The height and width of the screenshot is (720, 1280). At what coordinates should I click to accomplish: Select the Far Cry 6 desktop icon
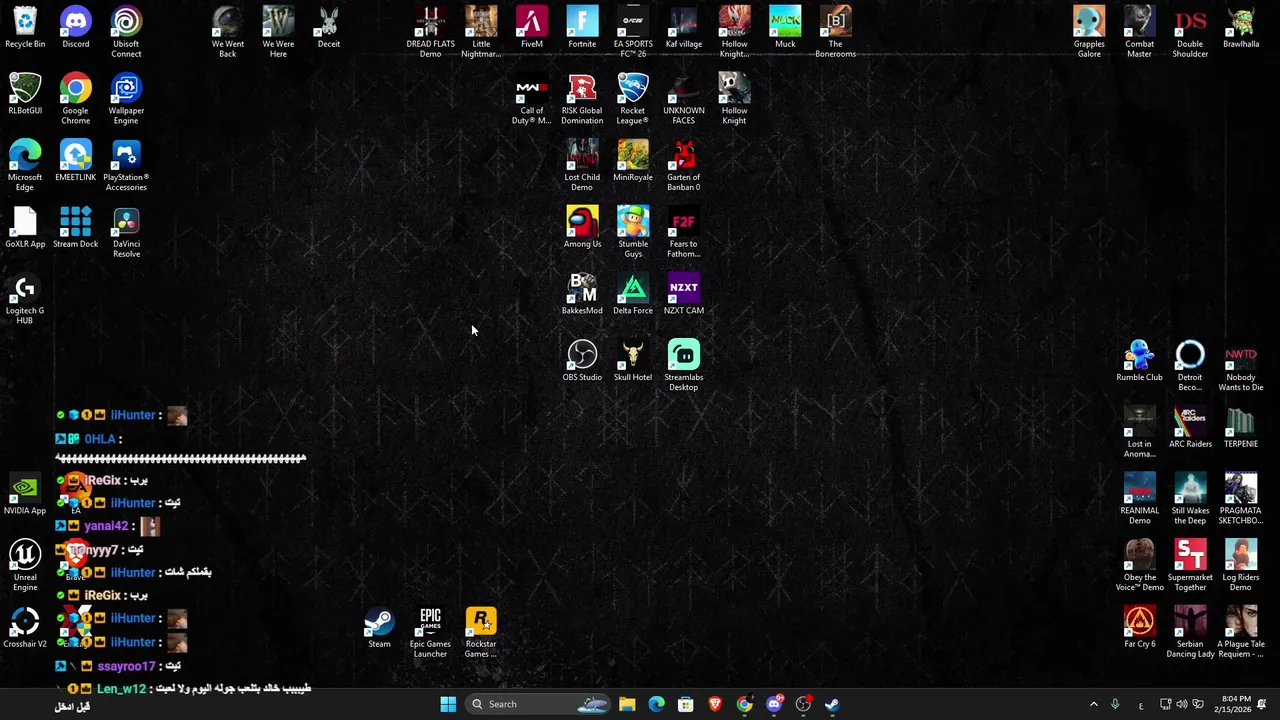(1140, 628)
